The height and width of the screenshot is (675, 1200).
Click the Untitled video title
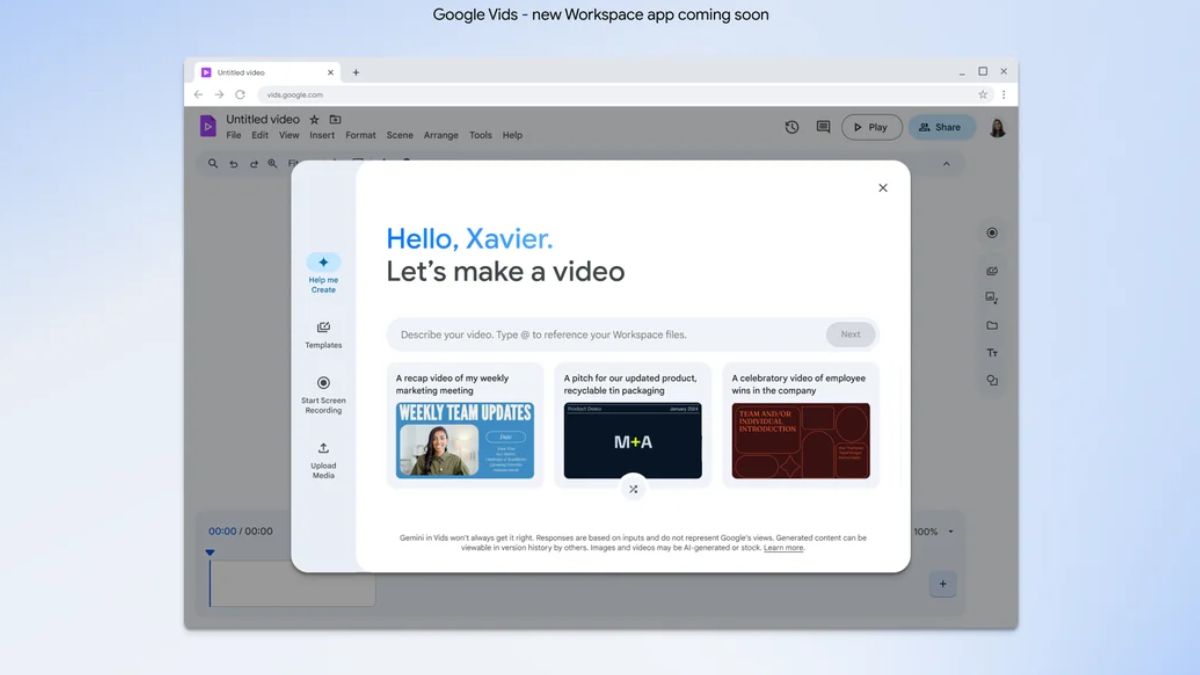click(263, 119)
